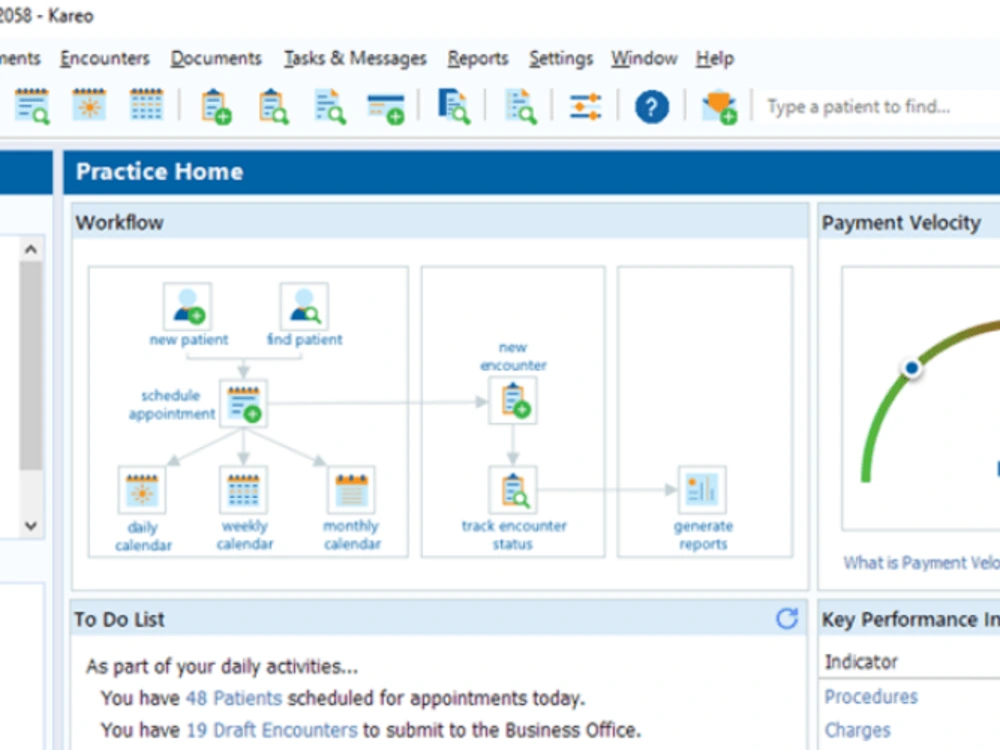Click the Indicator column header
1000x750 pixels.
pos(861,662)
